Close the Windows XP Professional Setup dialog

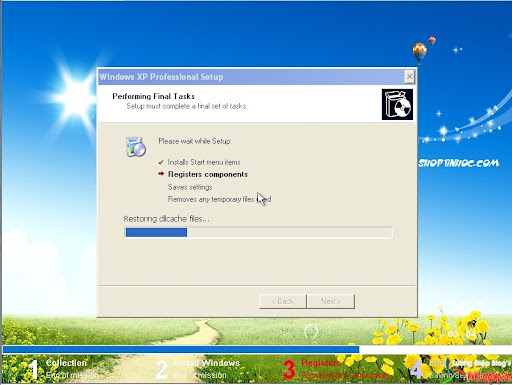409,77
